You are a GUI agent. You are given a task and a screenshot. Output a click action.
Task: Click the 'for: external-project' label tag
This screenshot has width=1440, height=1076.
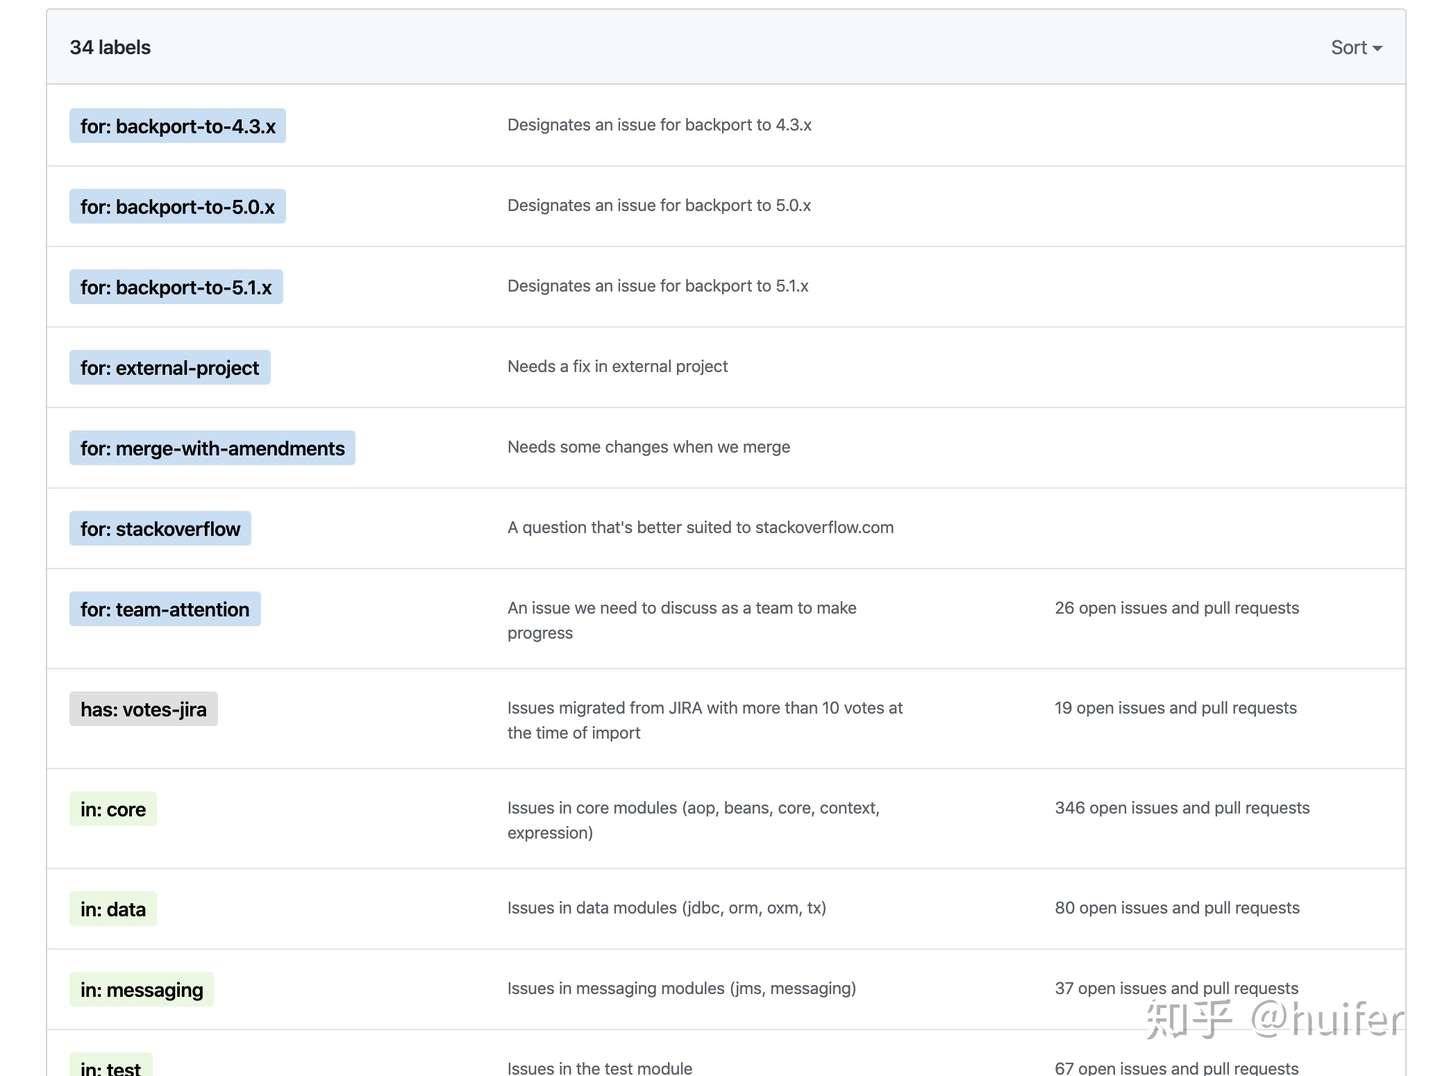point(170,368)
